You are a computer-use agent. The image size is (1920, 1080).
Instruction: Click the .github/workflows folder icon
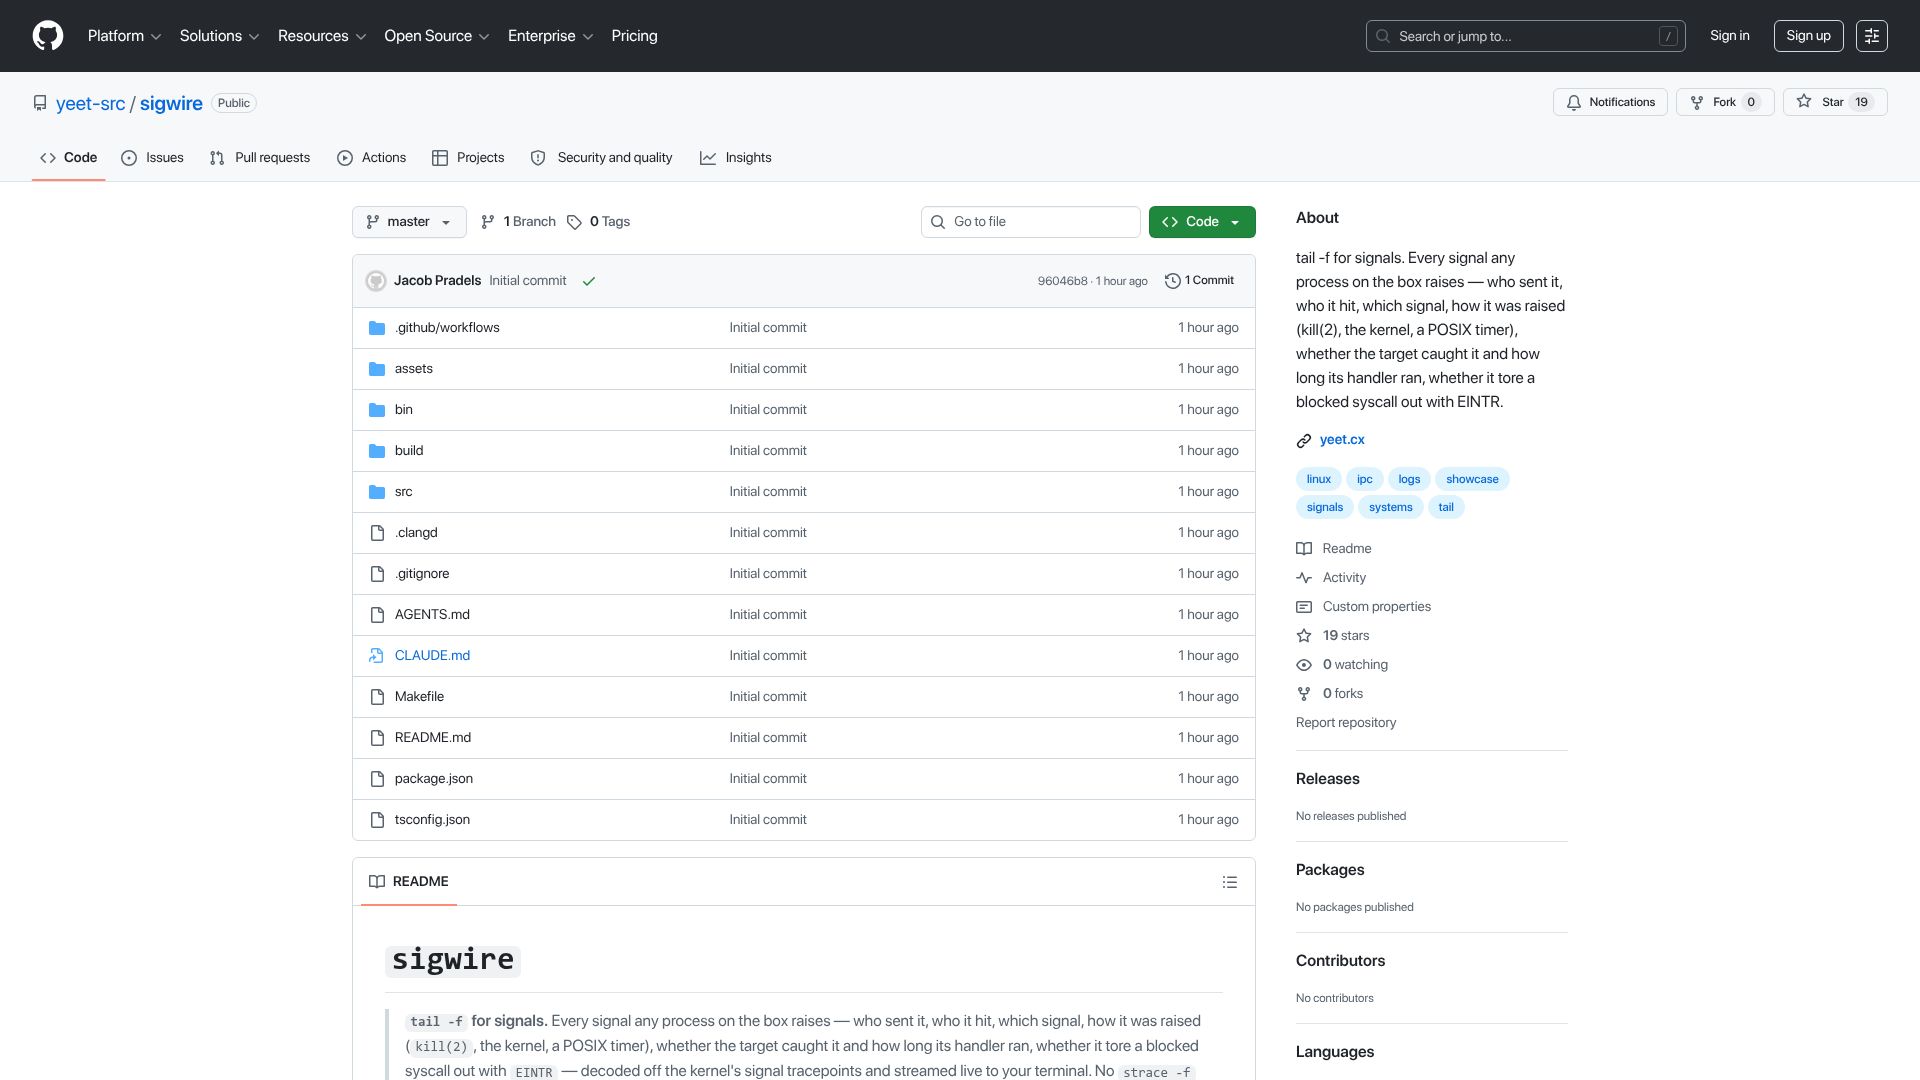[377, 328]
